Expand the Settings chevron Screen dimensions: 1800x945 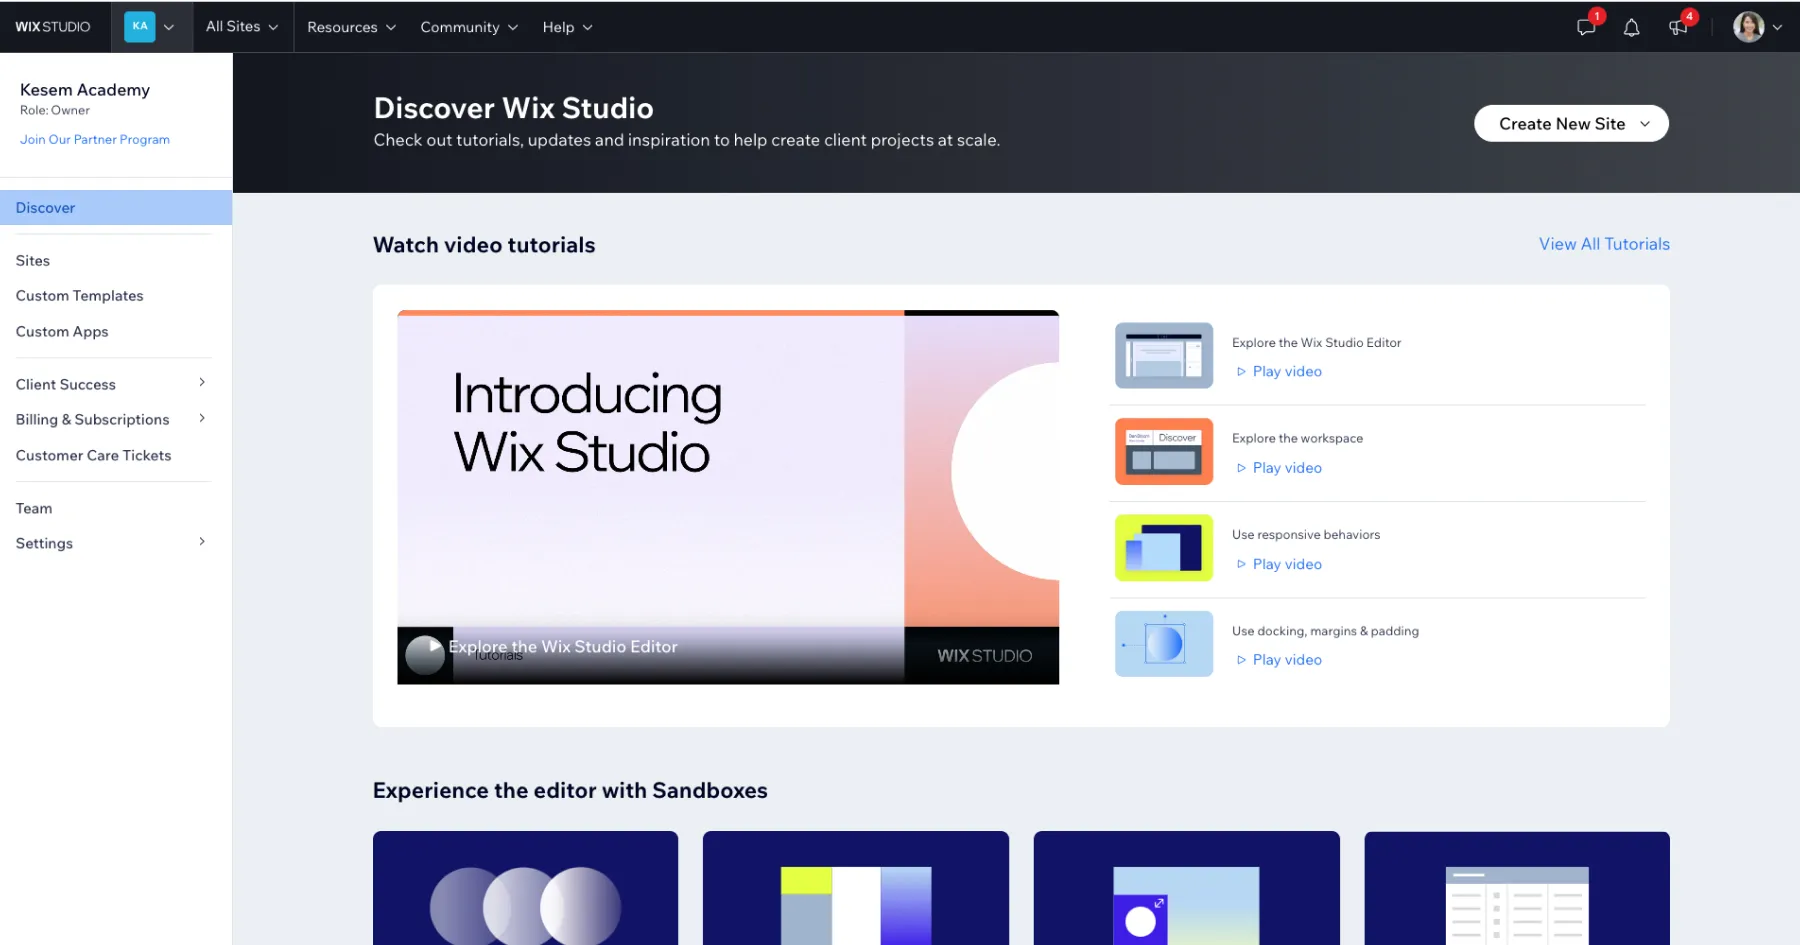coord(202,542)
